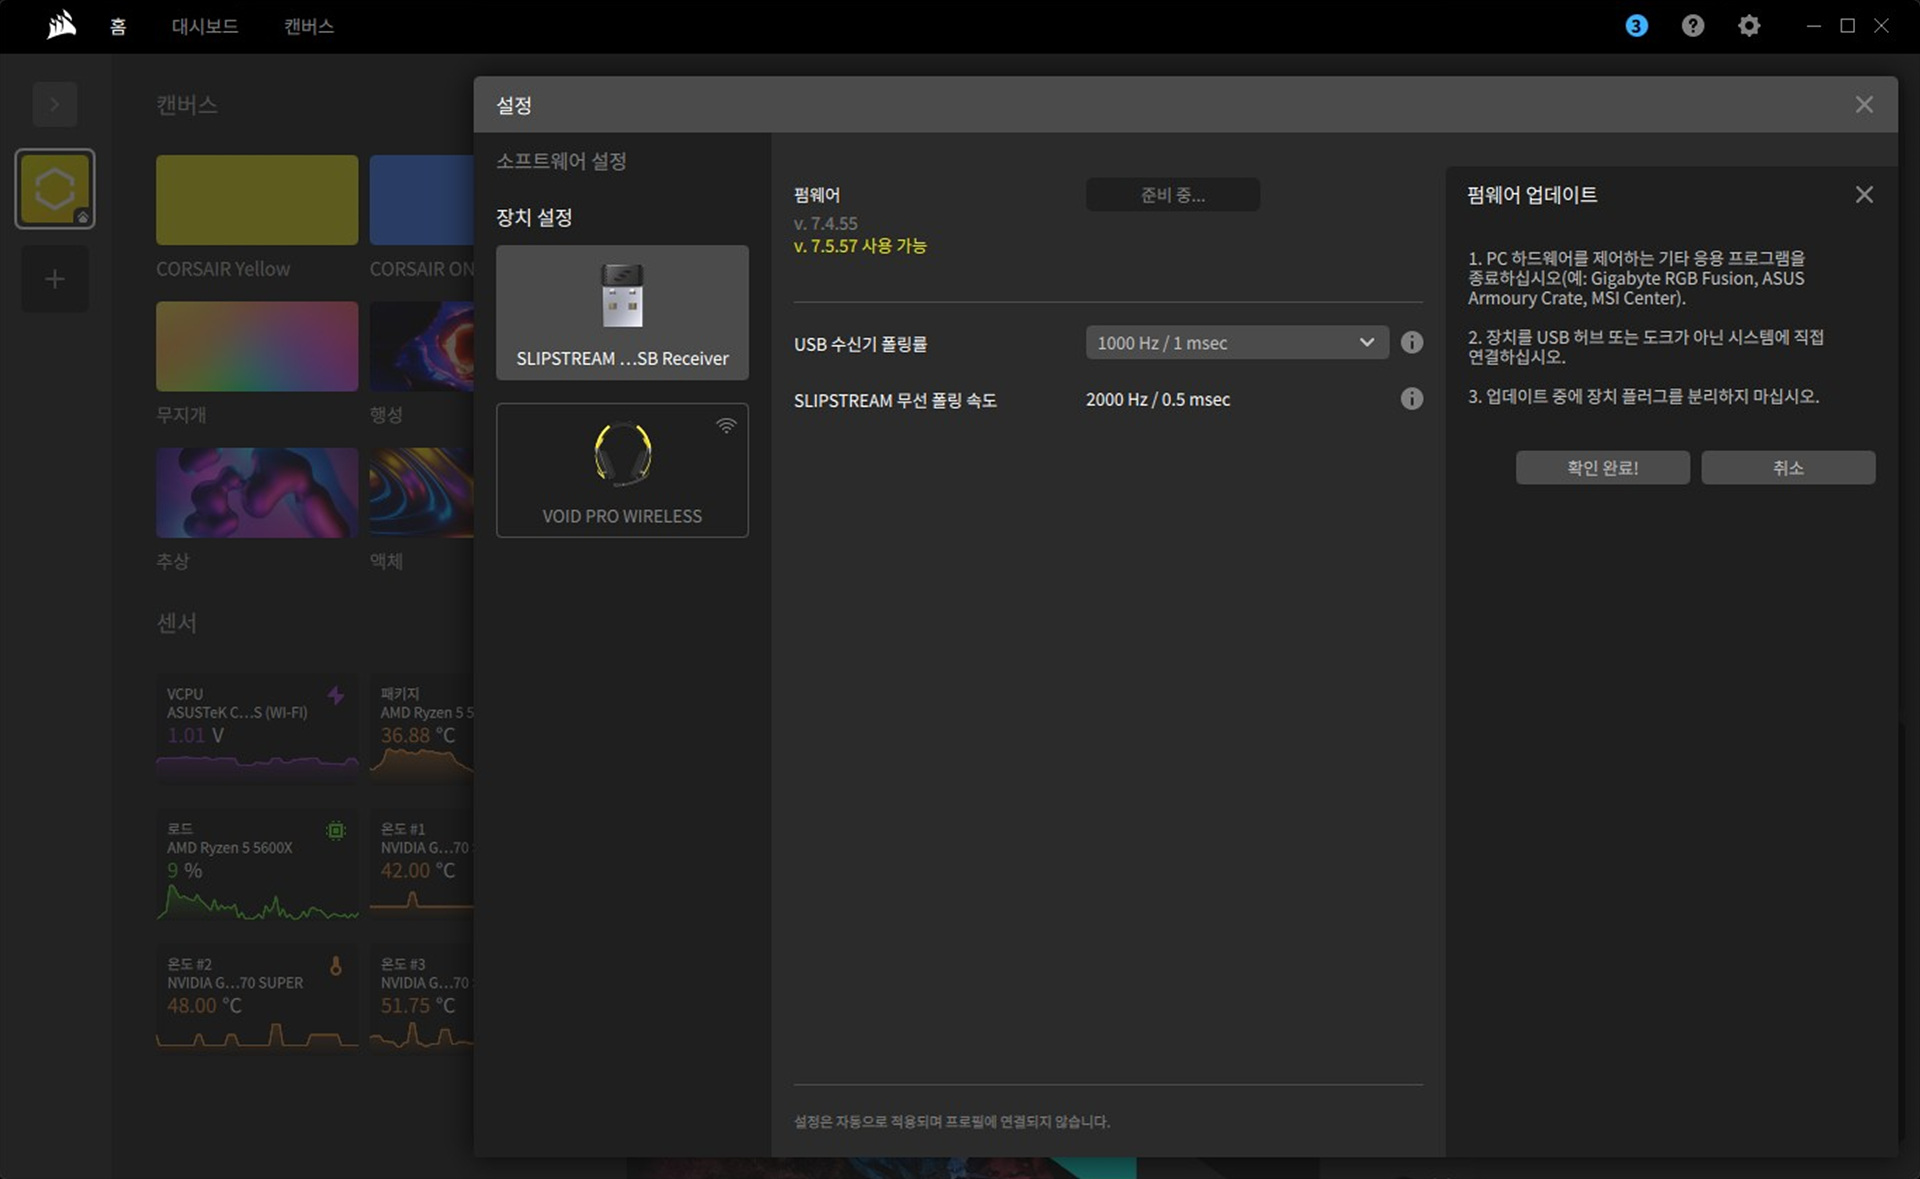Screen dimensions: 1920x1179
Task: Click info icon beside USB 수신기 폴링률
Action: (x=1411, y=343)
